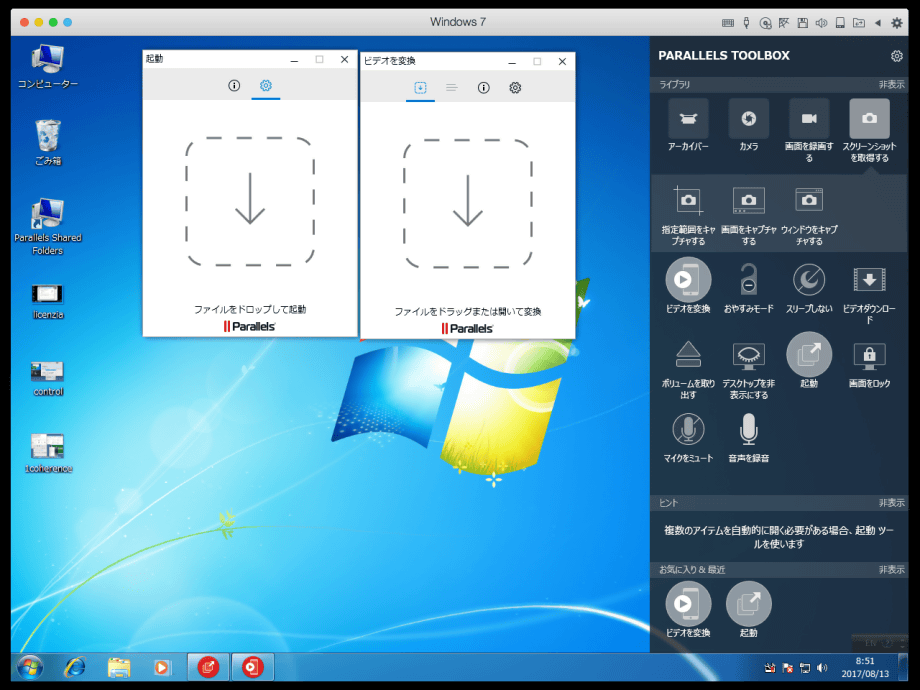The width and height of the screenshot is (920, 690).
Task: Click keyboard icon in VM title bar
Action: point(728,23)
